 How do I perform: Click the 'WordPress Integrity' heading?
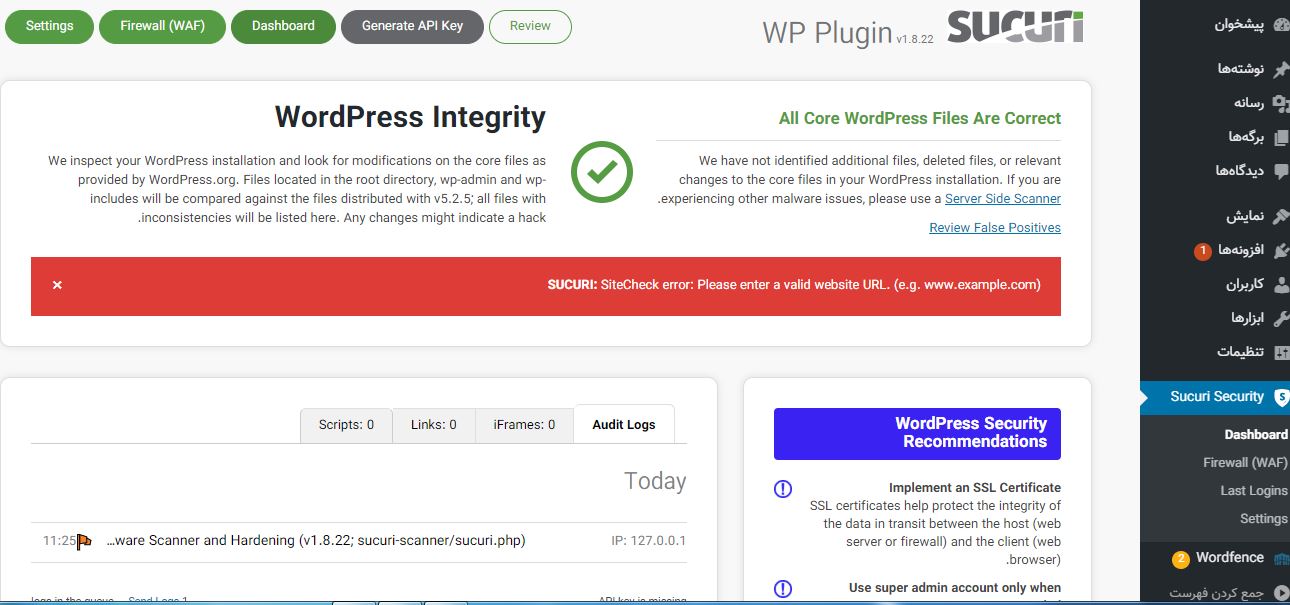tap(410, 117)
